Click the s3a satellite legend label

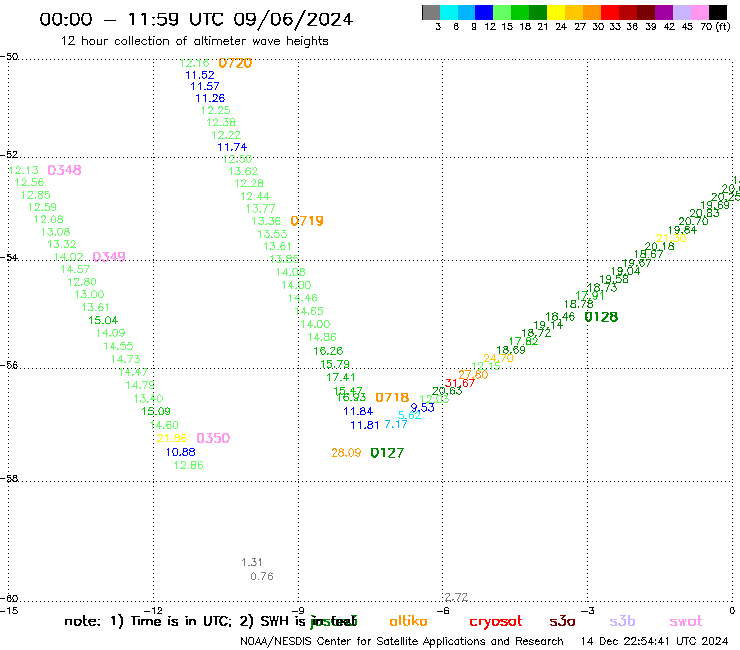click(562, 621)
